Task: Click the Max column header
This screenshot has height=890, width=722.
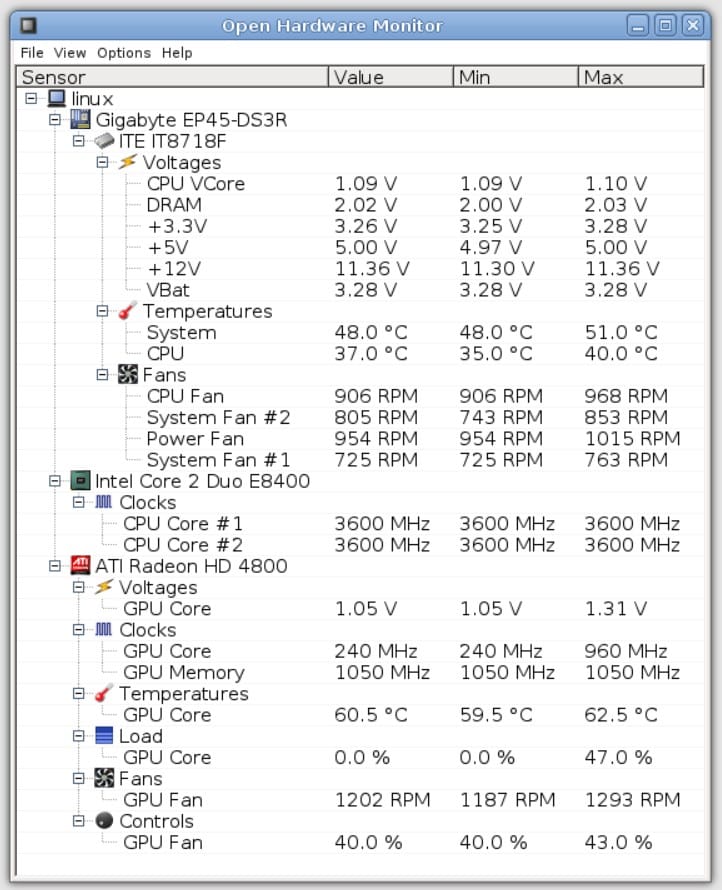Action: click(x=641, y=77)
